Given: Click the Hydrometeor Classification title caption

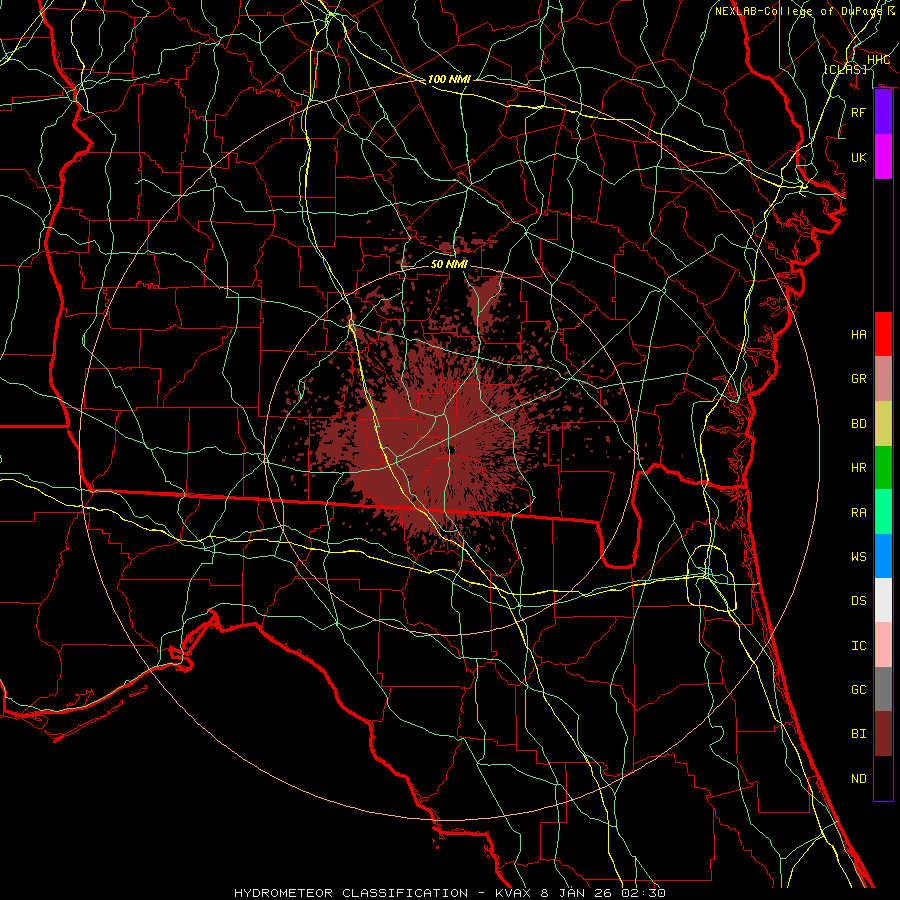Looking at the screenshot, I should pos(449,893).
